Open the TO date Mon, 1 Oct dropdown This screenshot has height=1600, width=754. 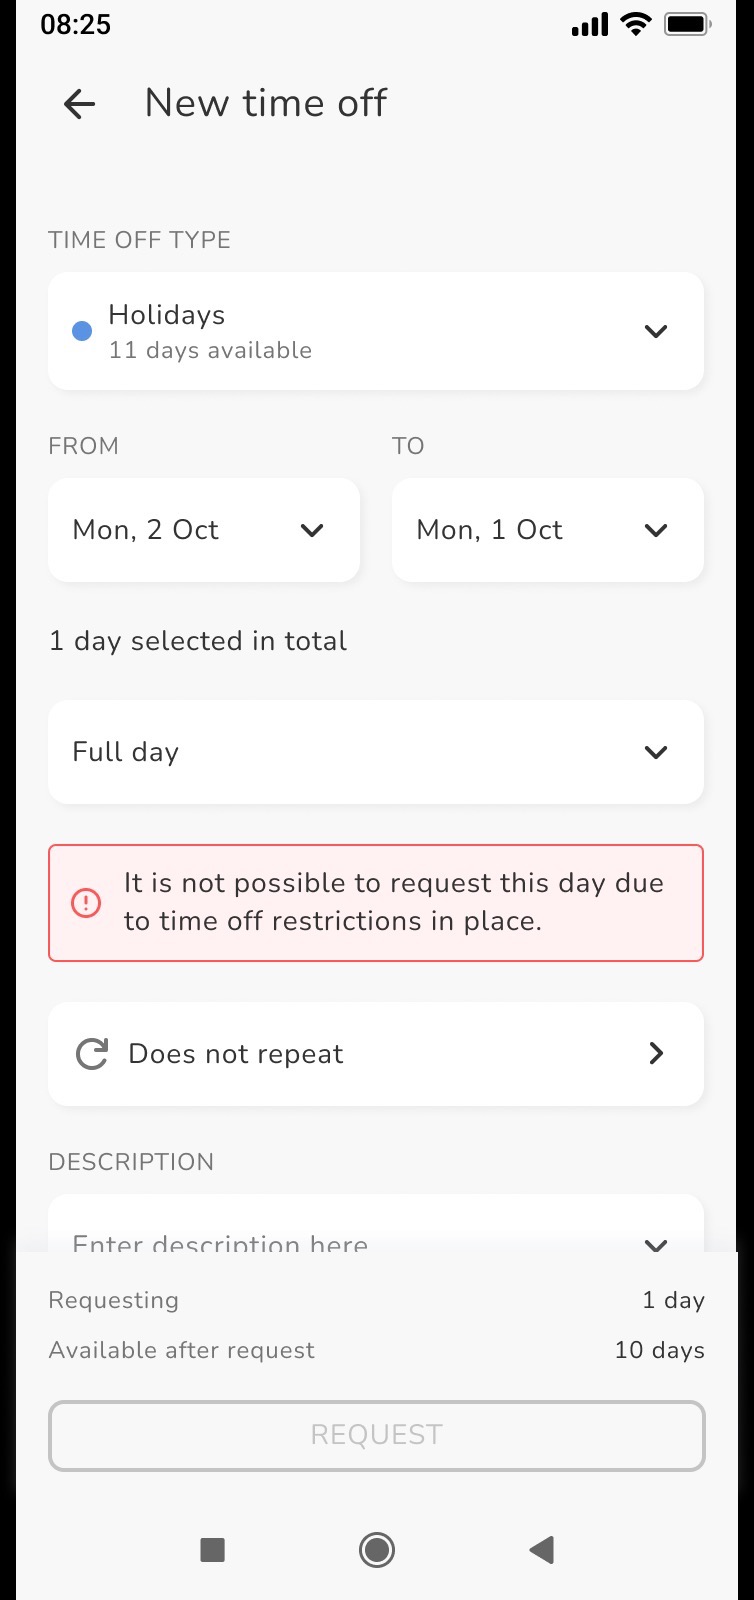(548, 530)
